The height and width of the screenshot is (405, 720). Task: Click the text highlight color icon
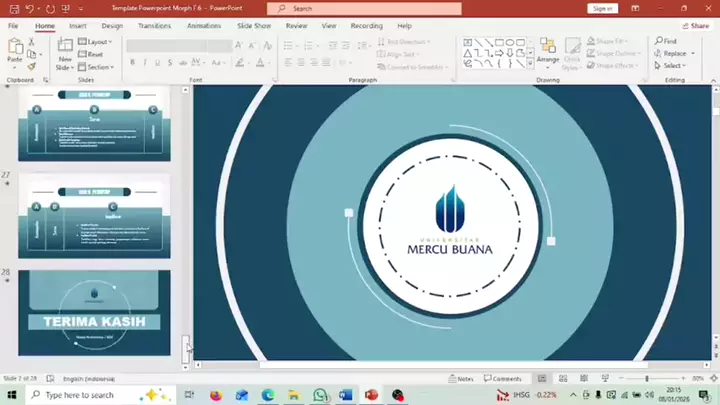[x=239, y=62]
